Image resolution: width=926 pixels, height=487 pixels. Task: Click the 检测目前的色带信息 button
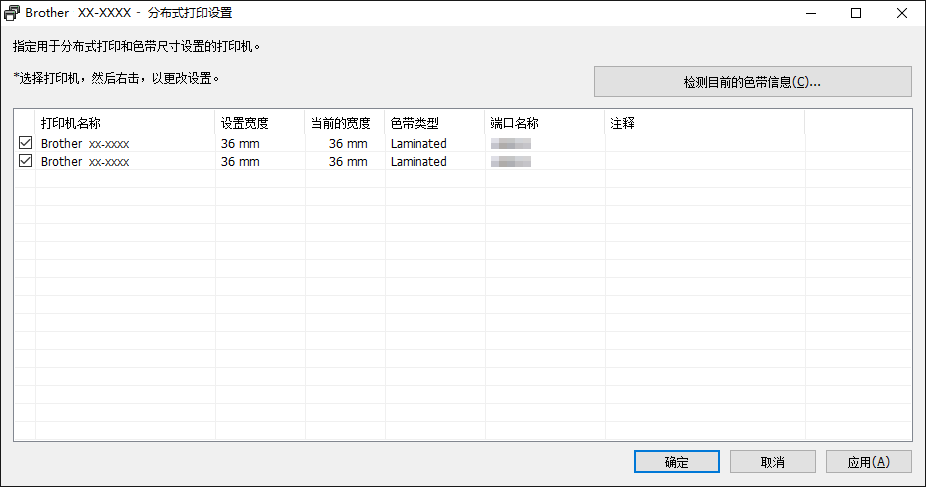(x=752, y=82)
